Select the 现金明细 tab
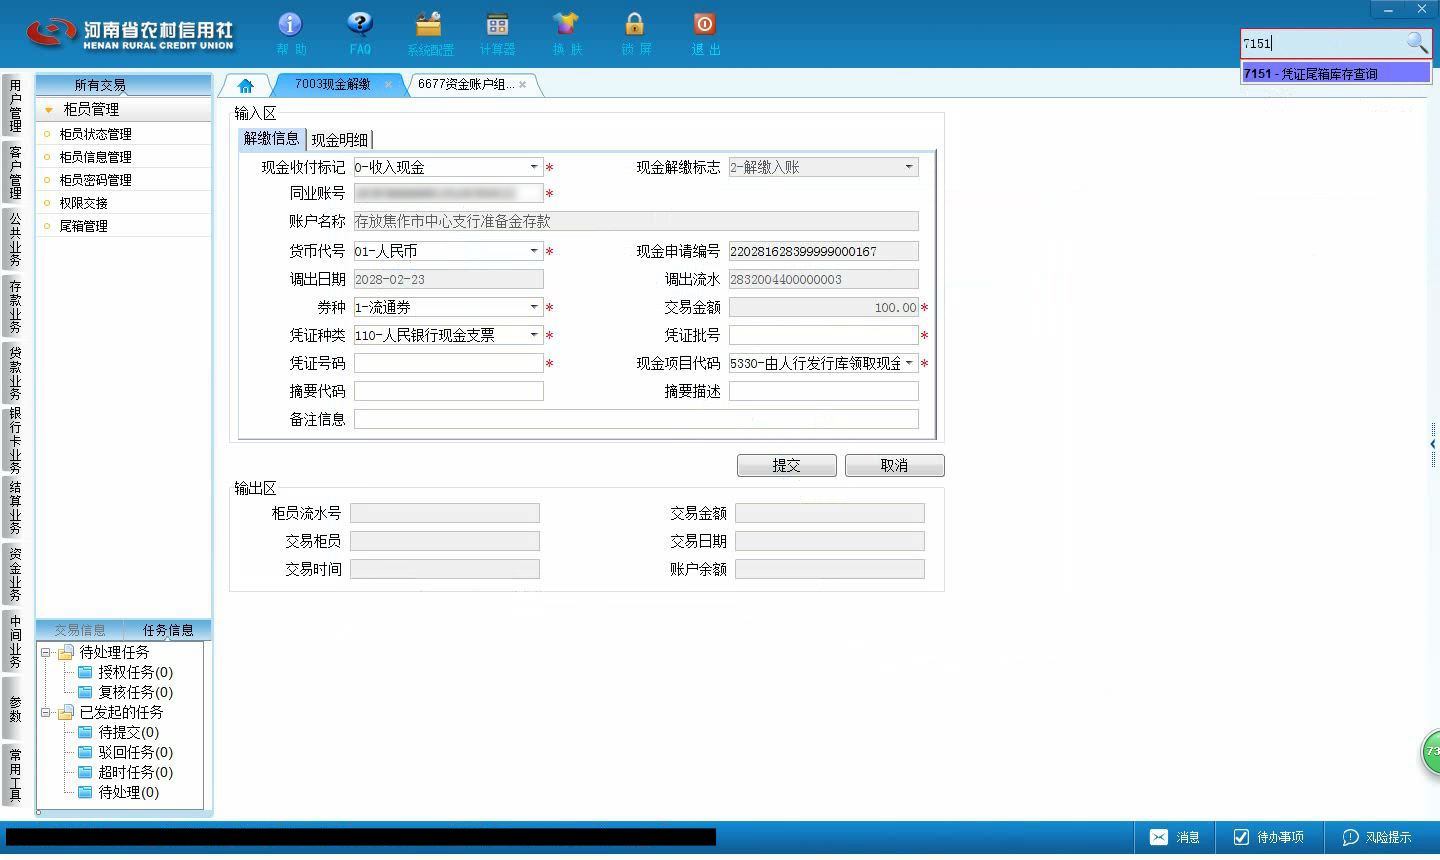1440x860 pixels. [x=340, y=140]
